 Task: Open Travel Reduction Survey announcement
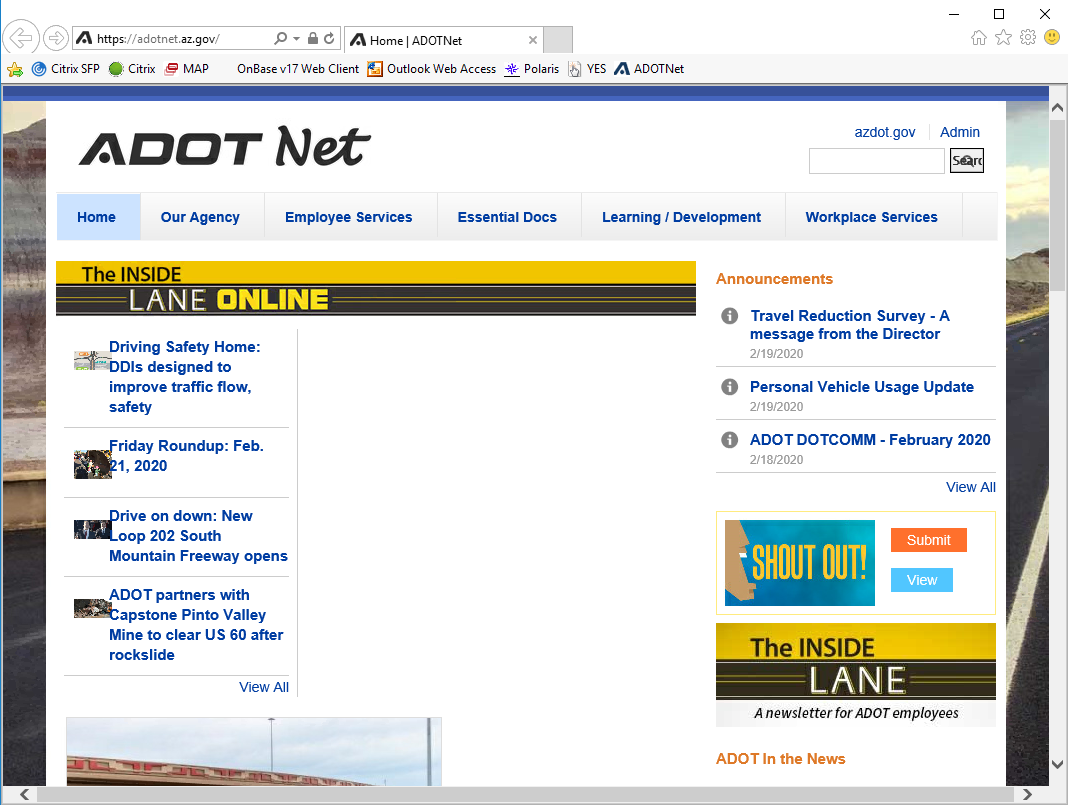pos(849,325)
